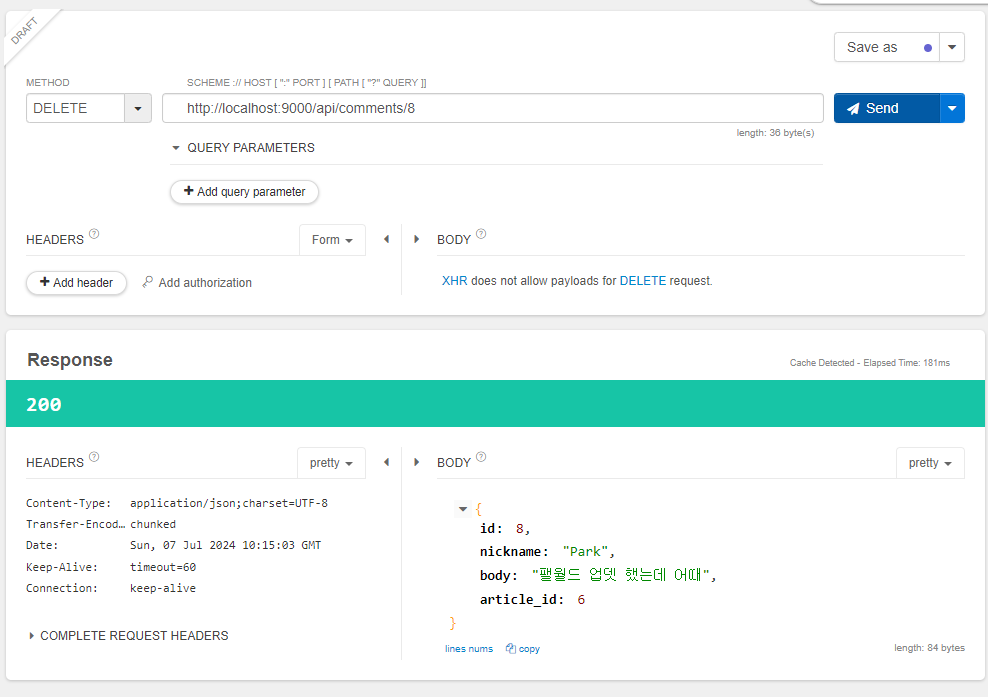
Task: Select the Content-Type header value
Action: pos(229,503)
